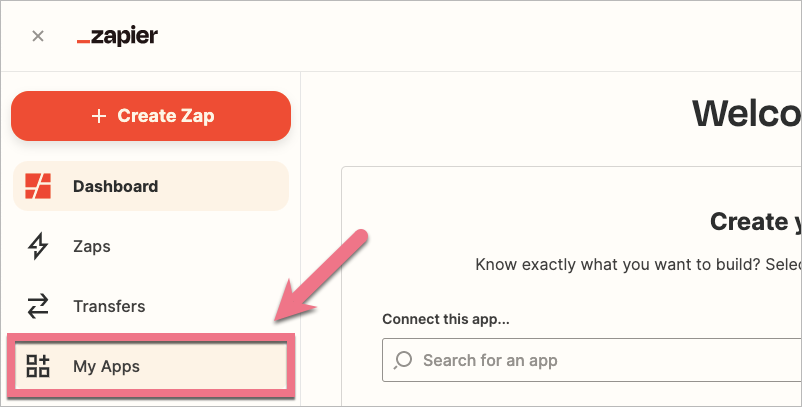
Task: Click the plus icon on Create Zap
Action: click(98, 116)
